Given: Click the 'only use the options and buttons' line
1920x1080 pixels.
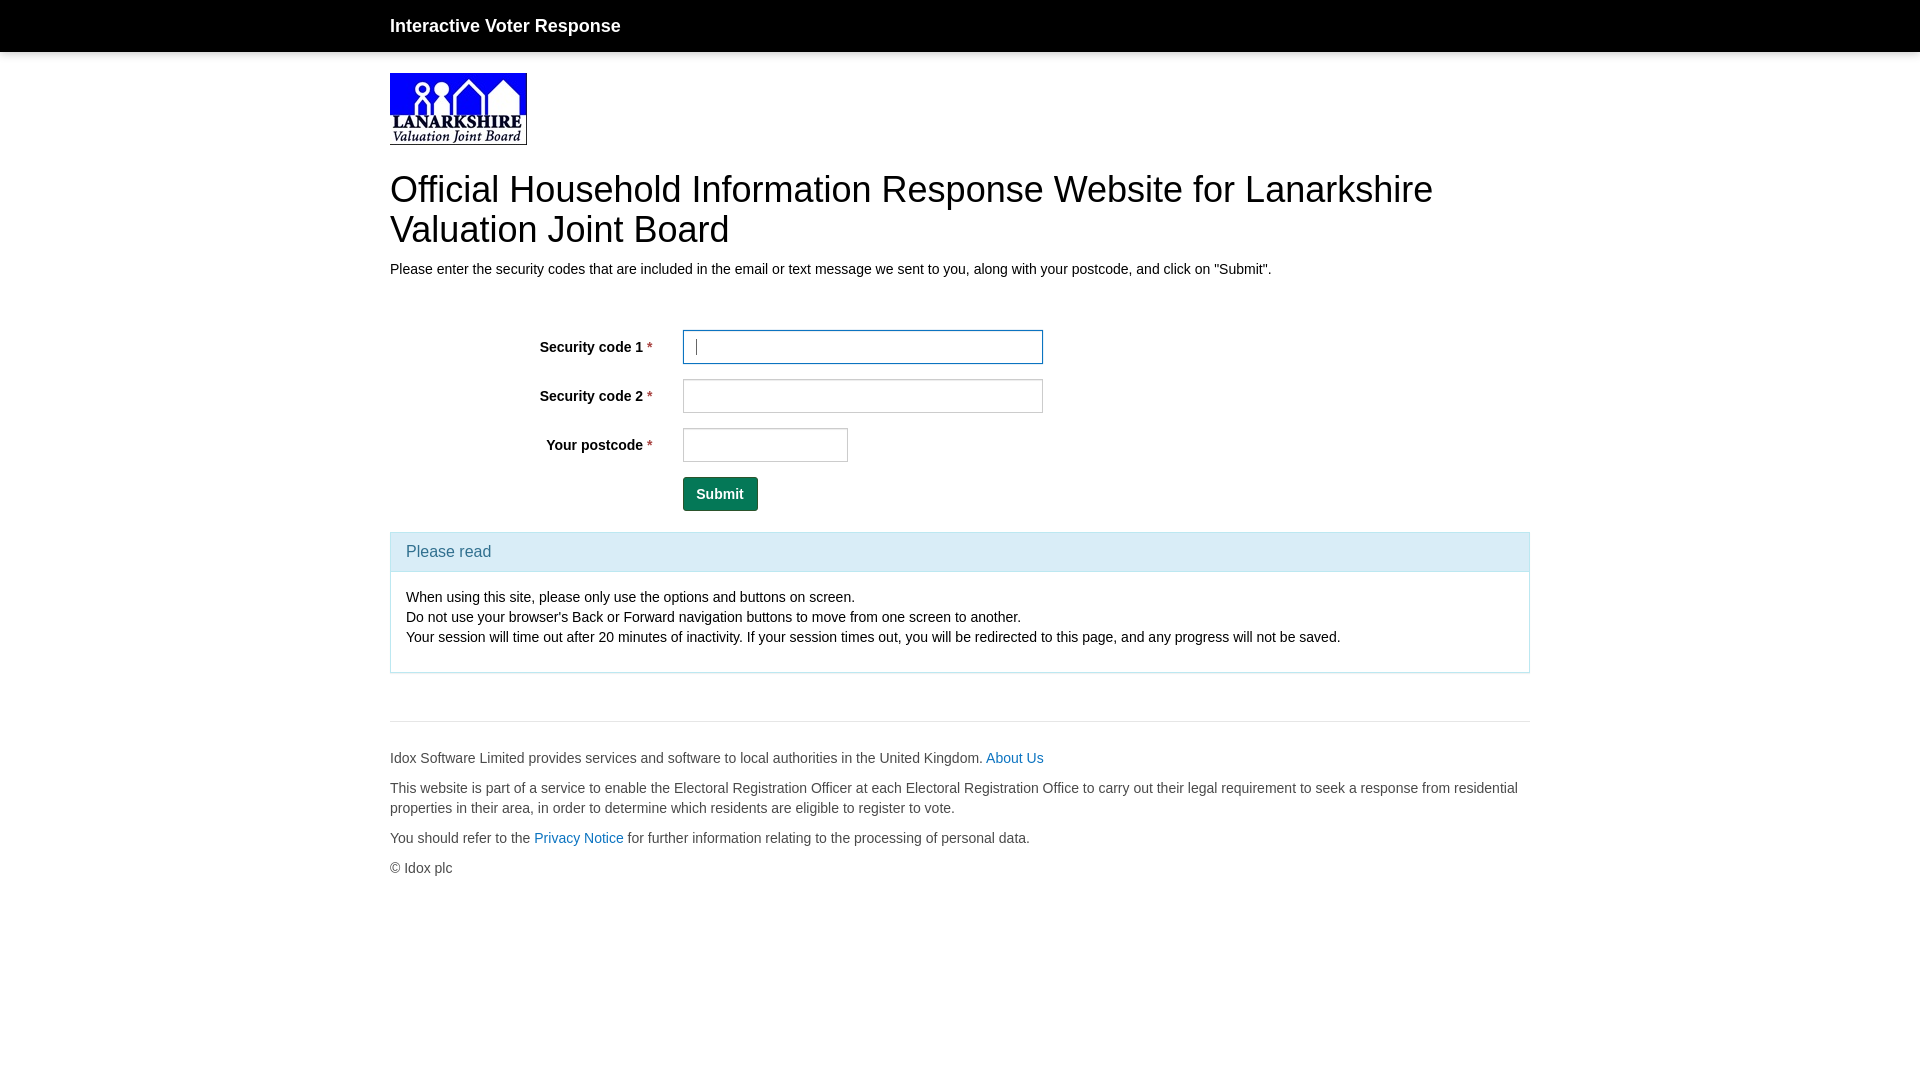Looking at the screenshot, I should pos(630,597).
